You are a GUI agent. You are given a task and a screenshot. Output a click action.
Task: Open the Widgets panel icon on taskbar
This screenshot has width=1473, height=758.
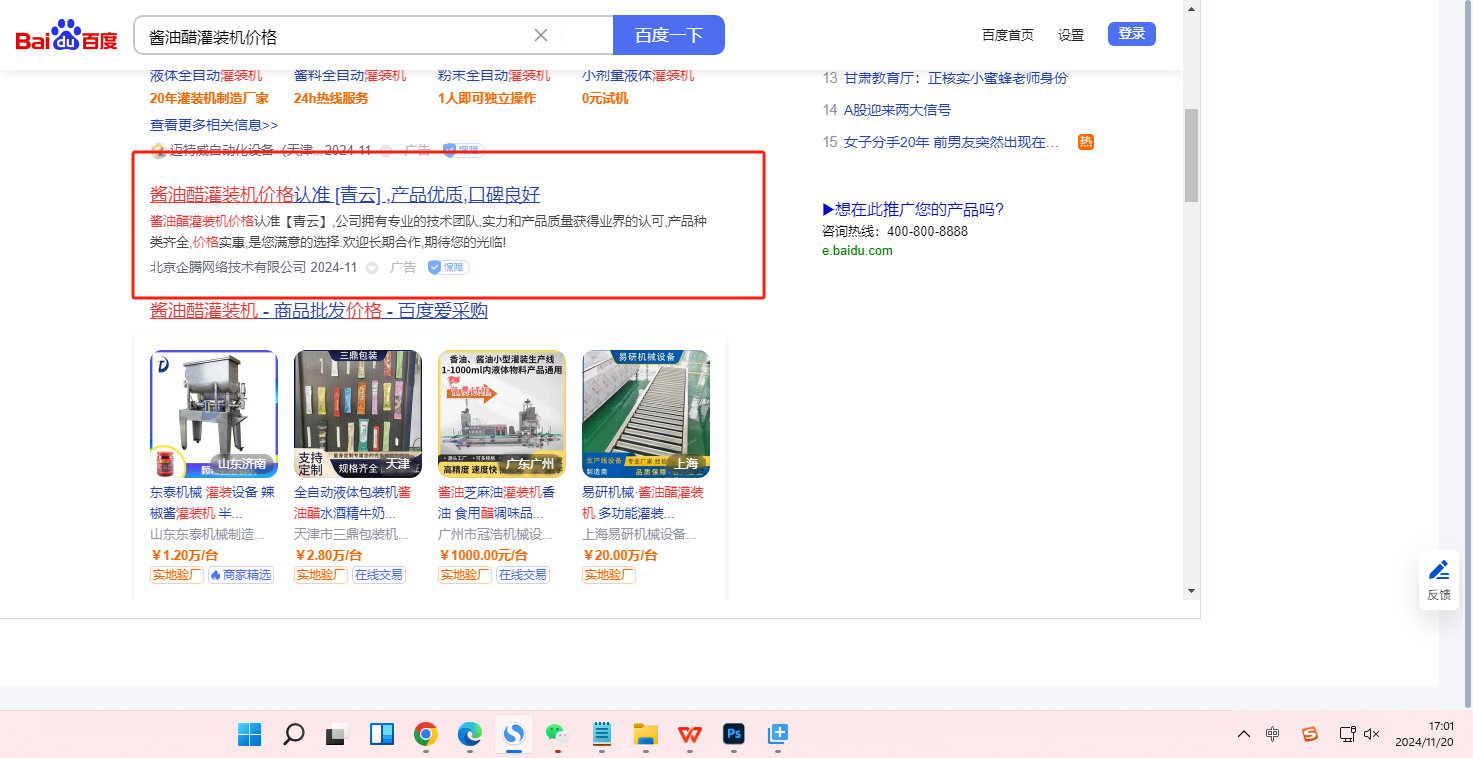click(381, 735)
